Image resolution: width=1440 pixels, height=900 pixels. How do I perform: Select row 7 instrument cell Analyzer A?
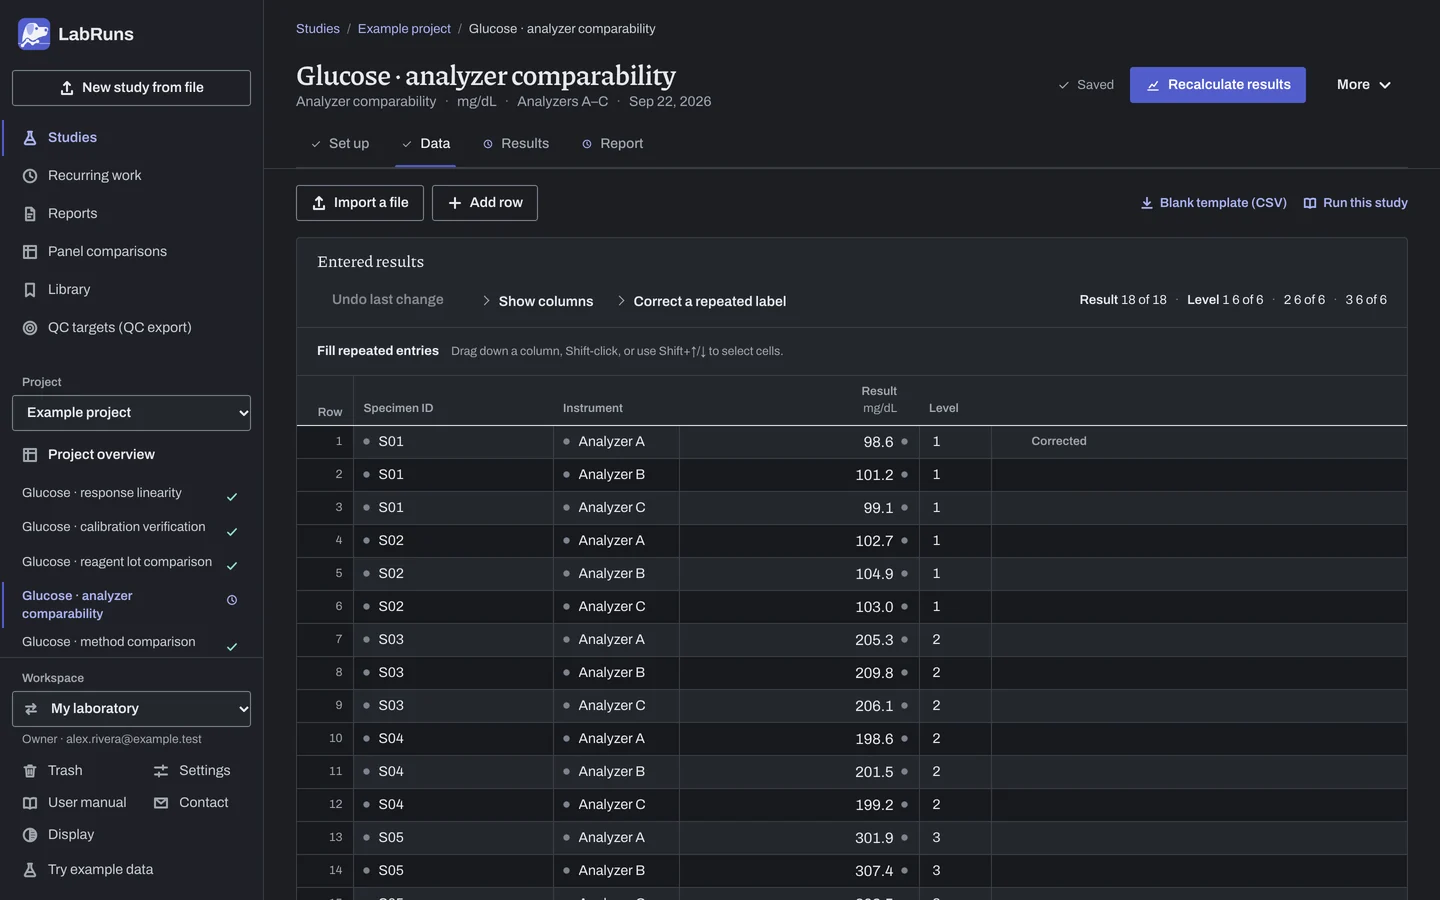[616, 640]
